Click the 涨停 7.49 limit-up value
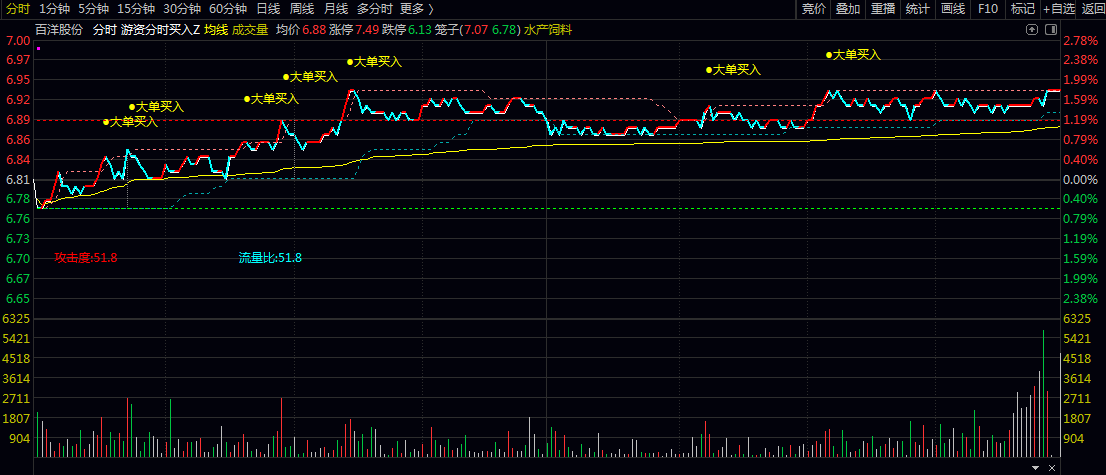The height and width of the screenshot is (475, 1106). point(354,30)
